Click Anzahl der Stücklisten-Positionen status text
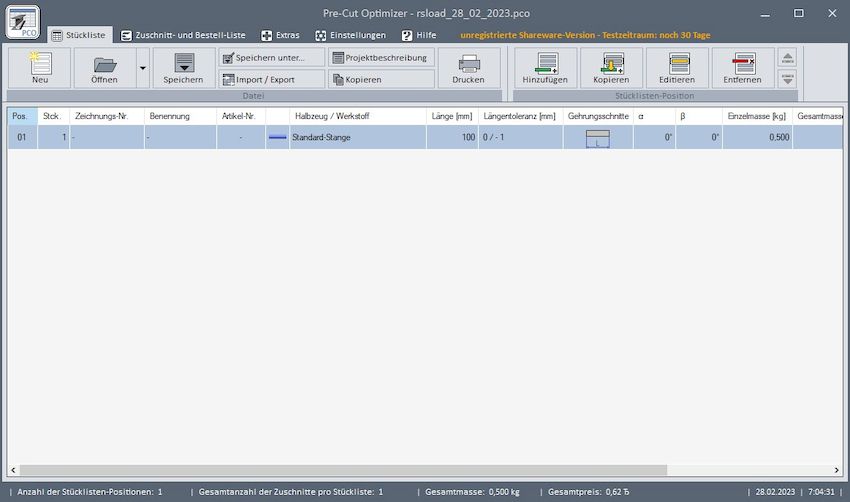 pos(90,492)
